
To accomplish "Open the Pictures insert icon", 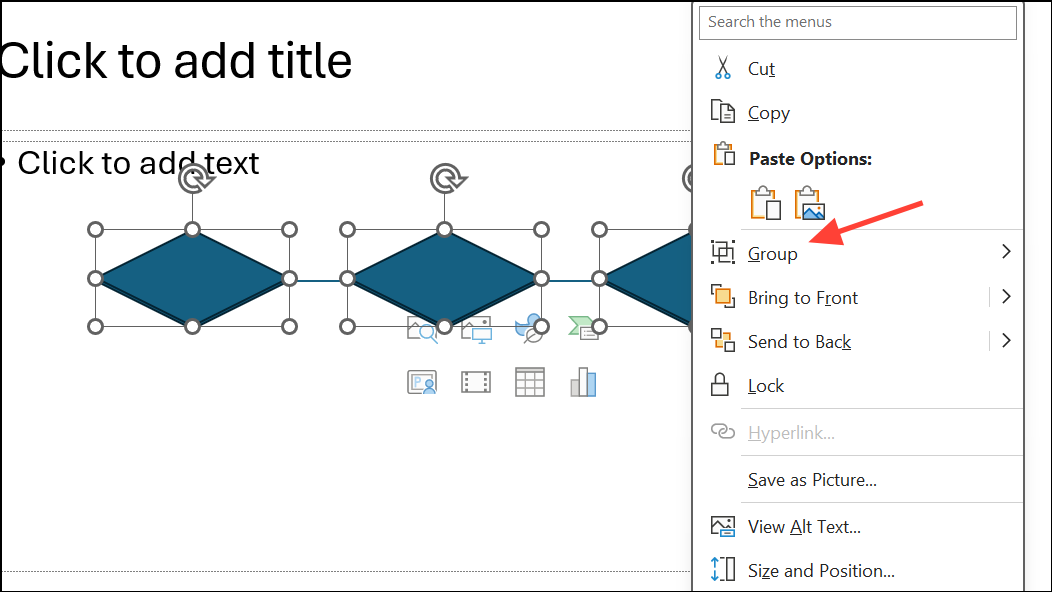I will click(477, 330).
